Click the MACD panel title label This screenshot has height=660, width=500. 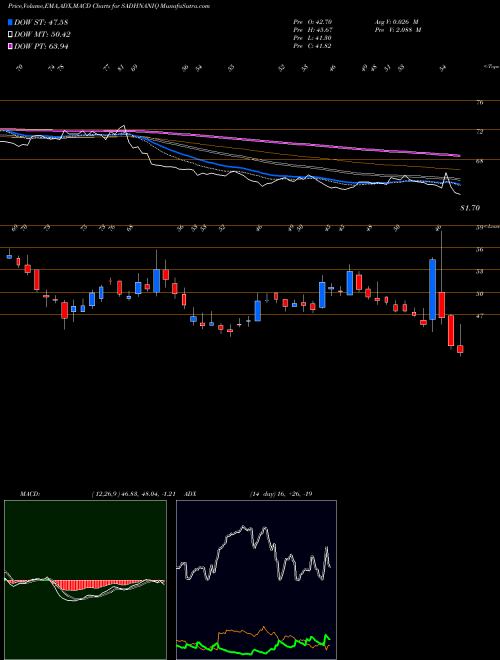pyautogui.click(x=29, y=494)
